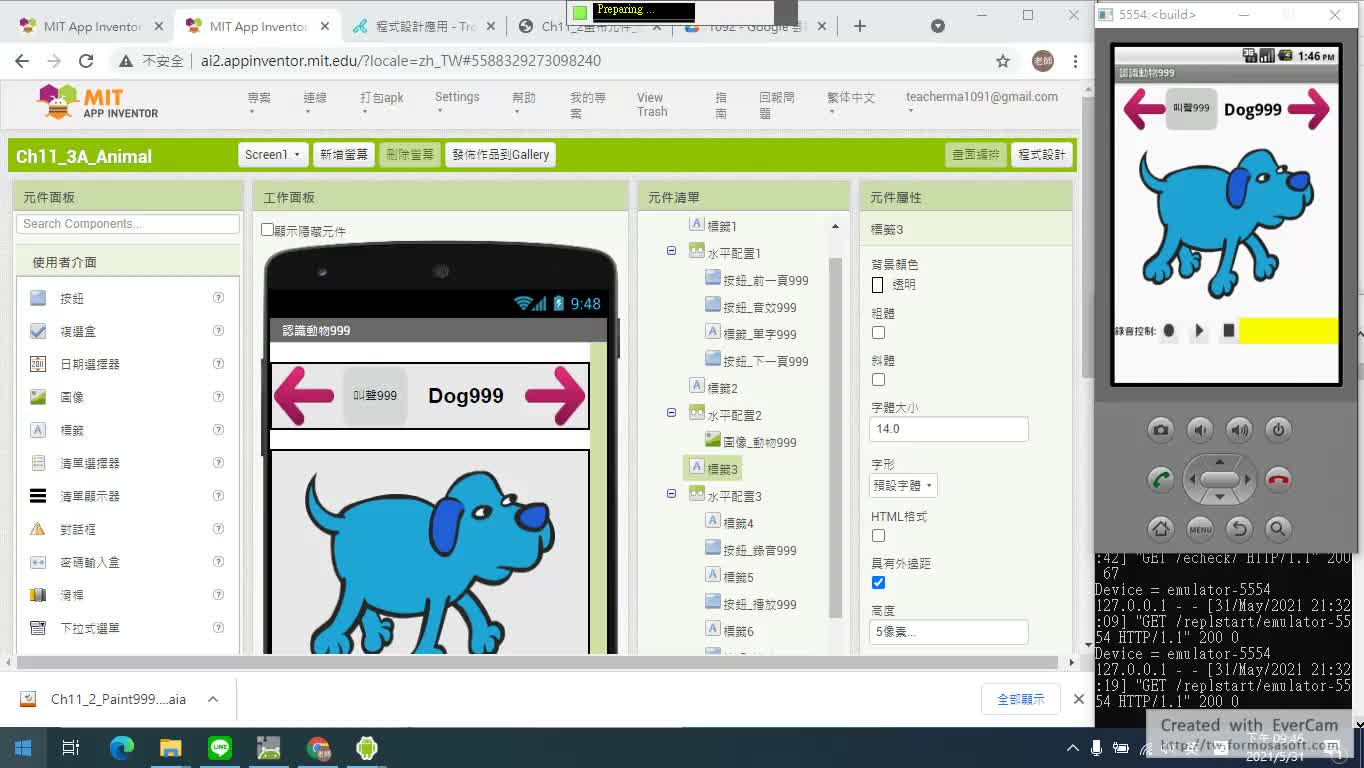Screen dimensions: 1364x768
Task: Choose the 清單選擇器 list picker component
Action: click(x=89, y=463)
